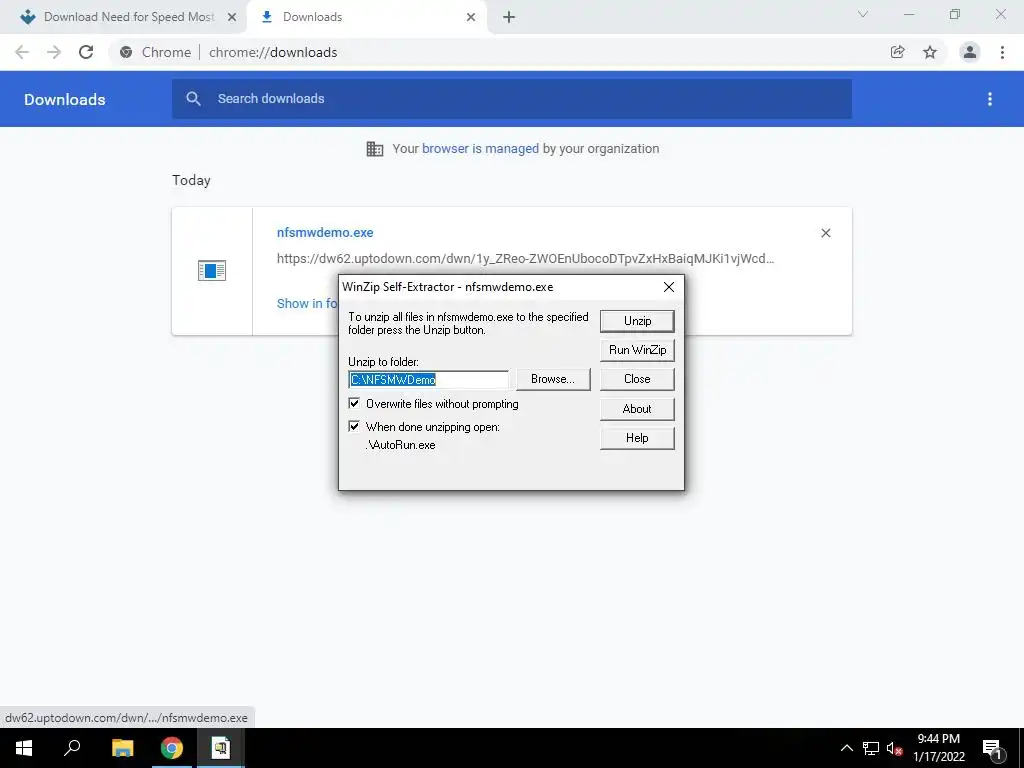Screen dimensions: 1024x768
Task: Reload the downloads page
Action: click(86, 52)
